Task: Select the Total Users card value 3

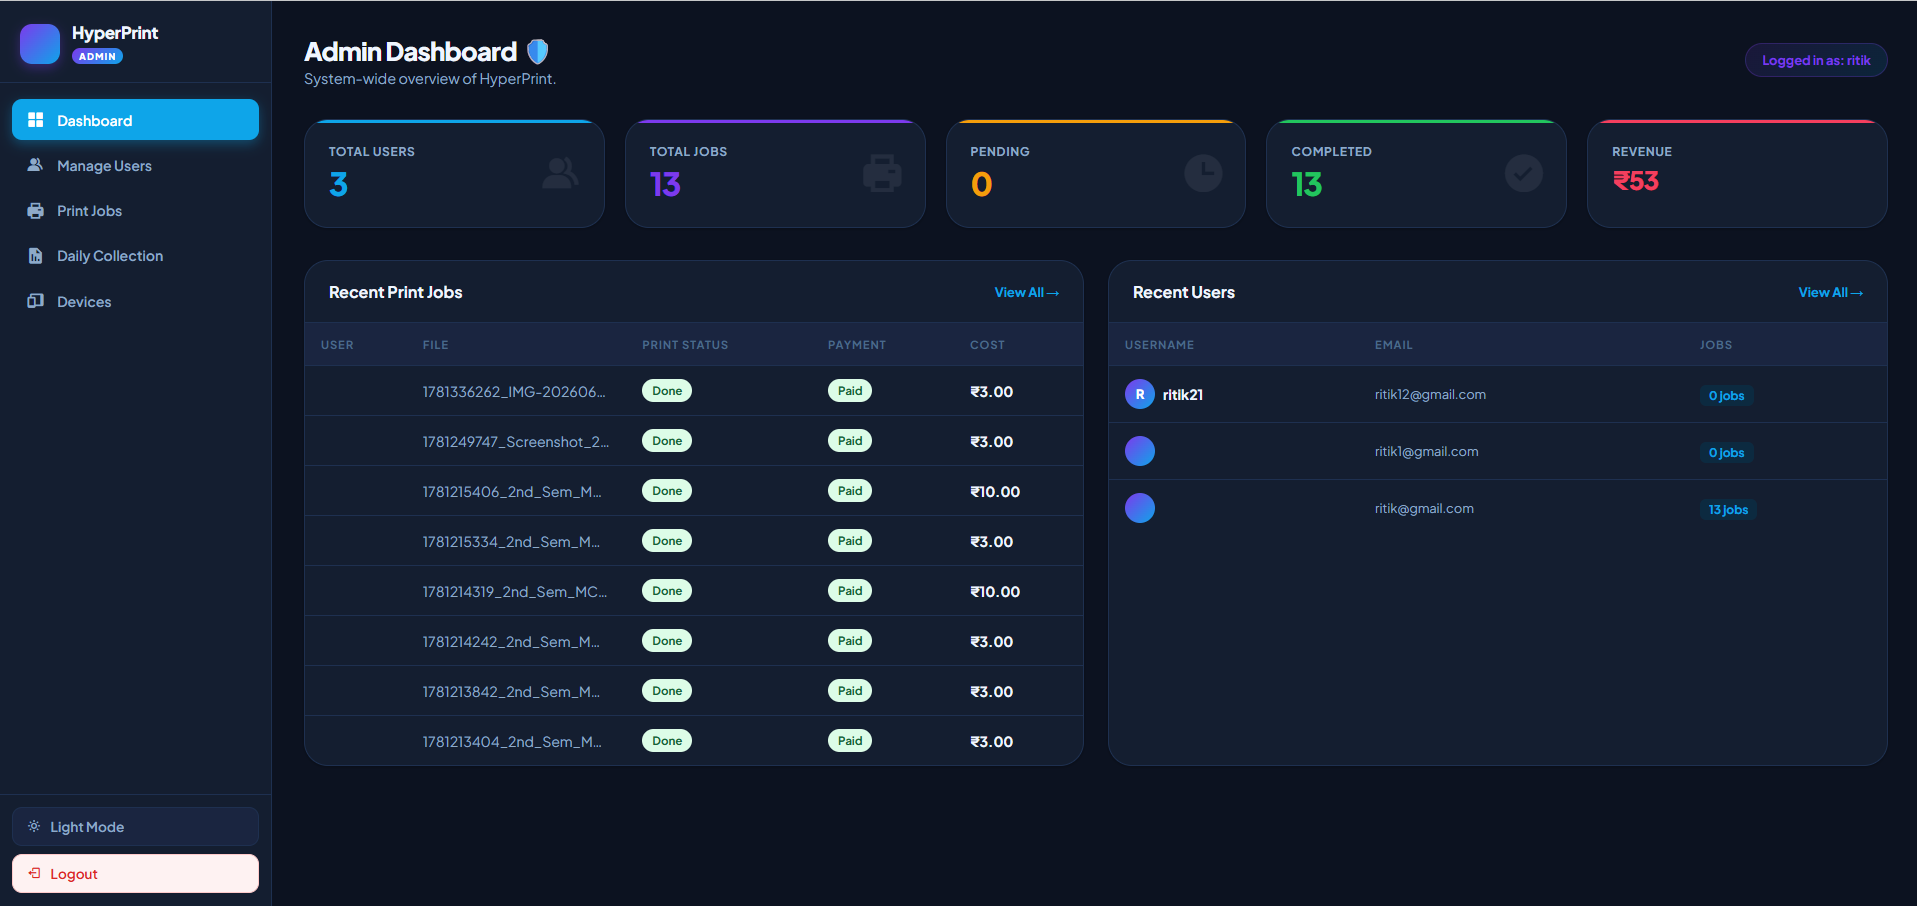Action: coord(338,184)
